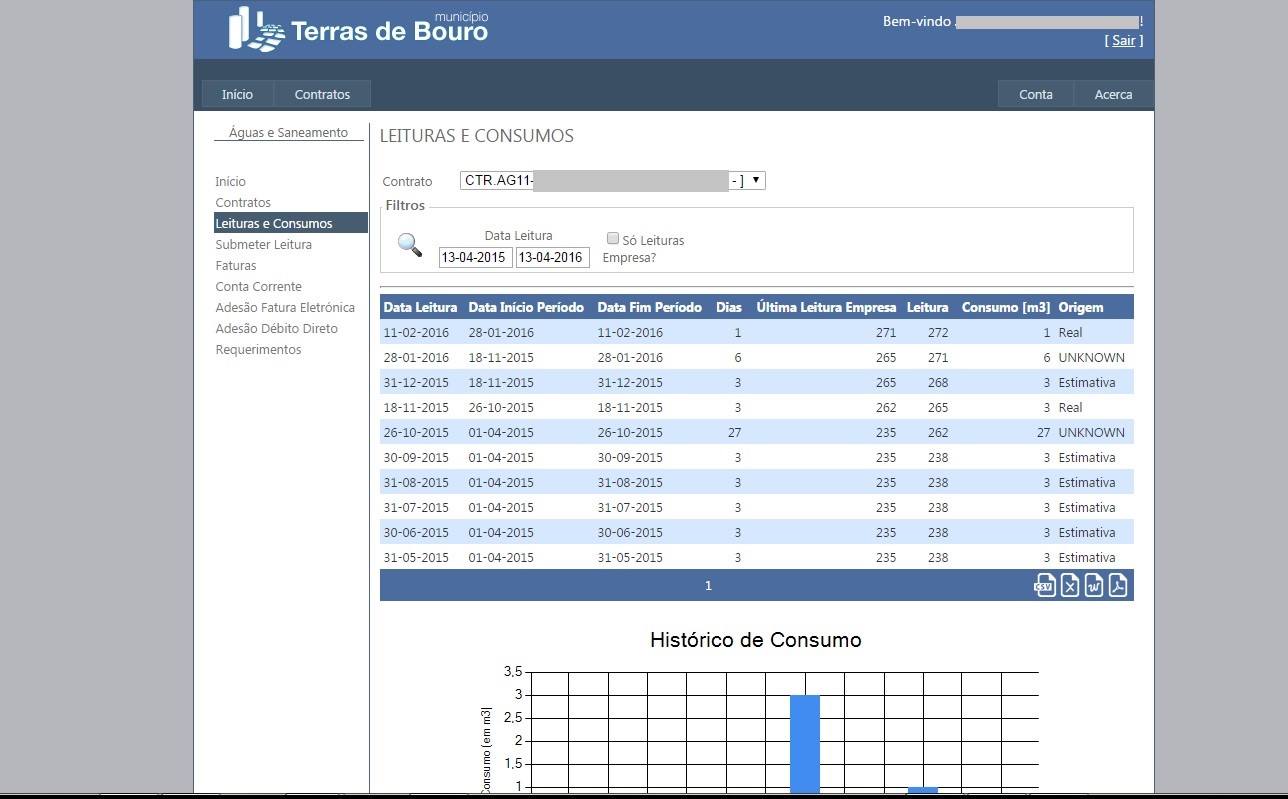Viewport: 1288px width, 799px height.
Task: Click the end Data Leitura date field
Action: point(552,258)
